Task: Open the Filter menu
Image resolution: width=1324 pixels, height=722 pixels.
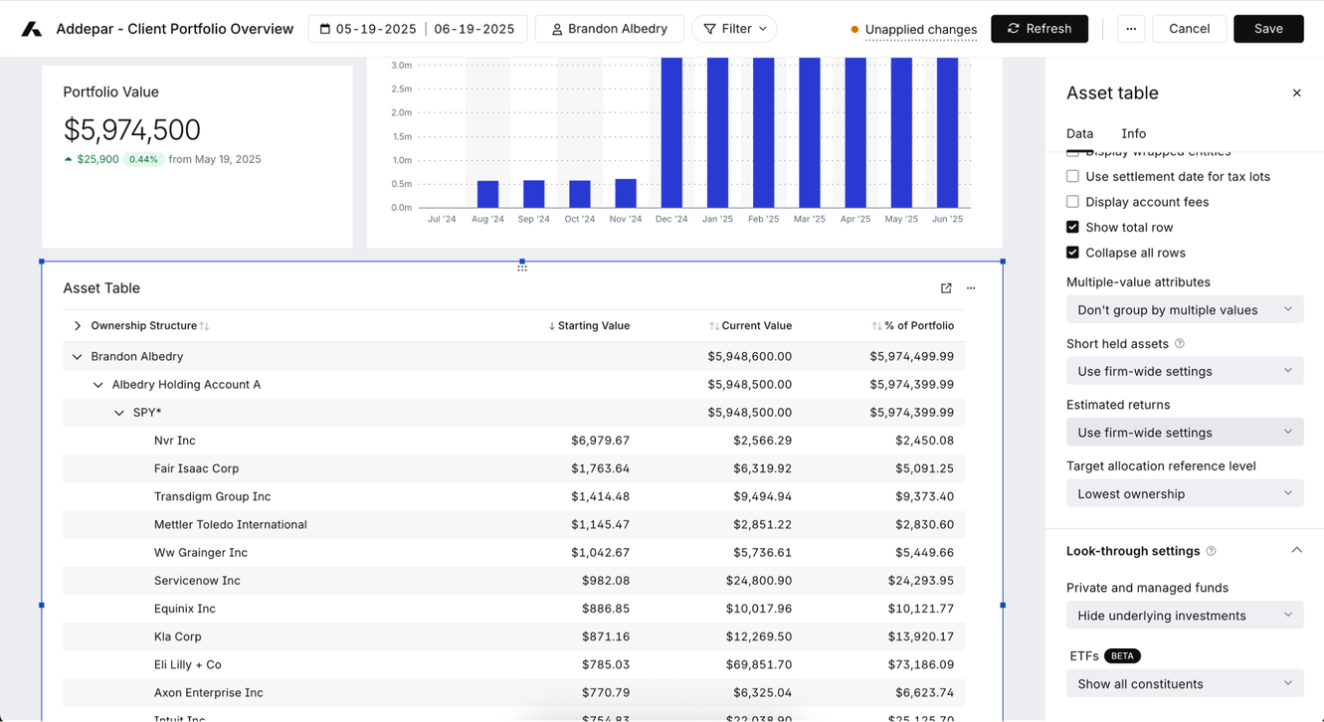Action: click(735, 29)
